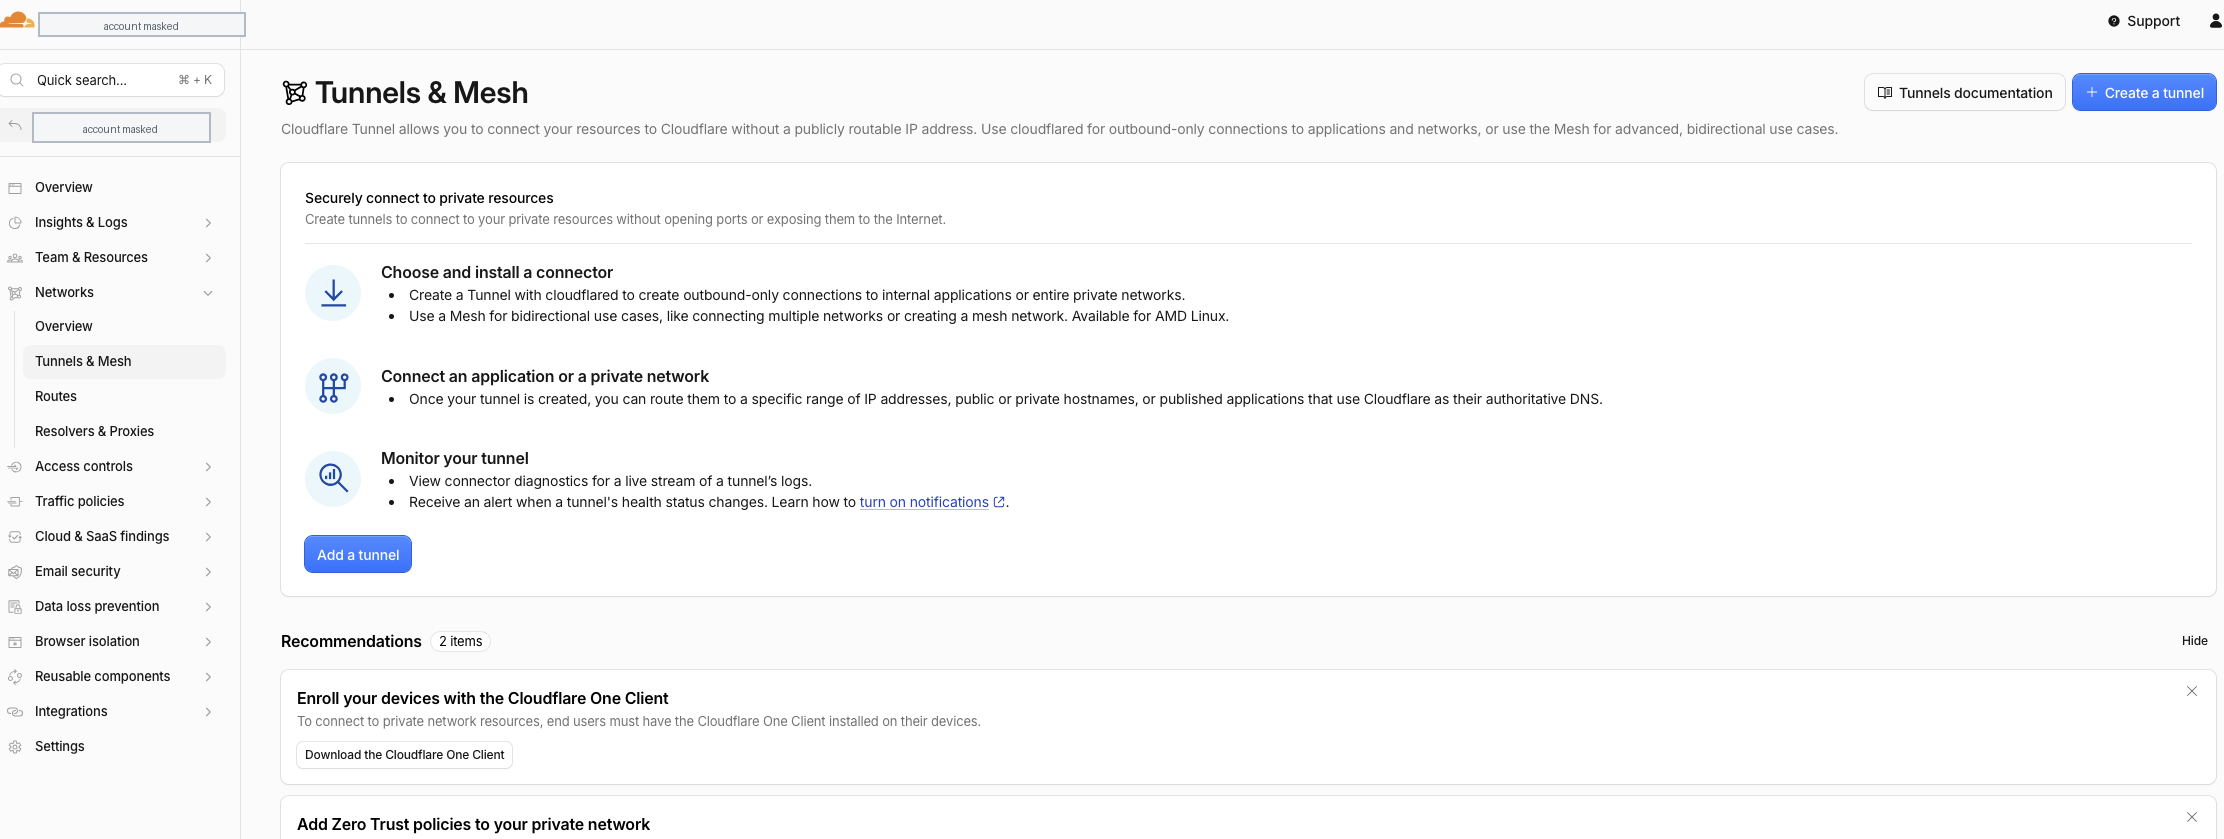Download the Cloudflare One Client
This screenshot has width=2224, height=839.
[404, 755]
